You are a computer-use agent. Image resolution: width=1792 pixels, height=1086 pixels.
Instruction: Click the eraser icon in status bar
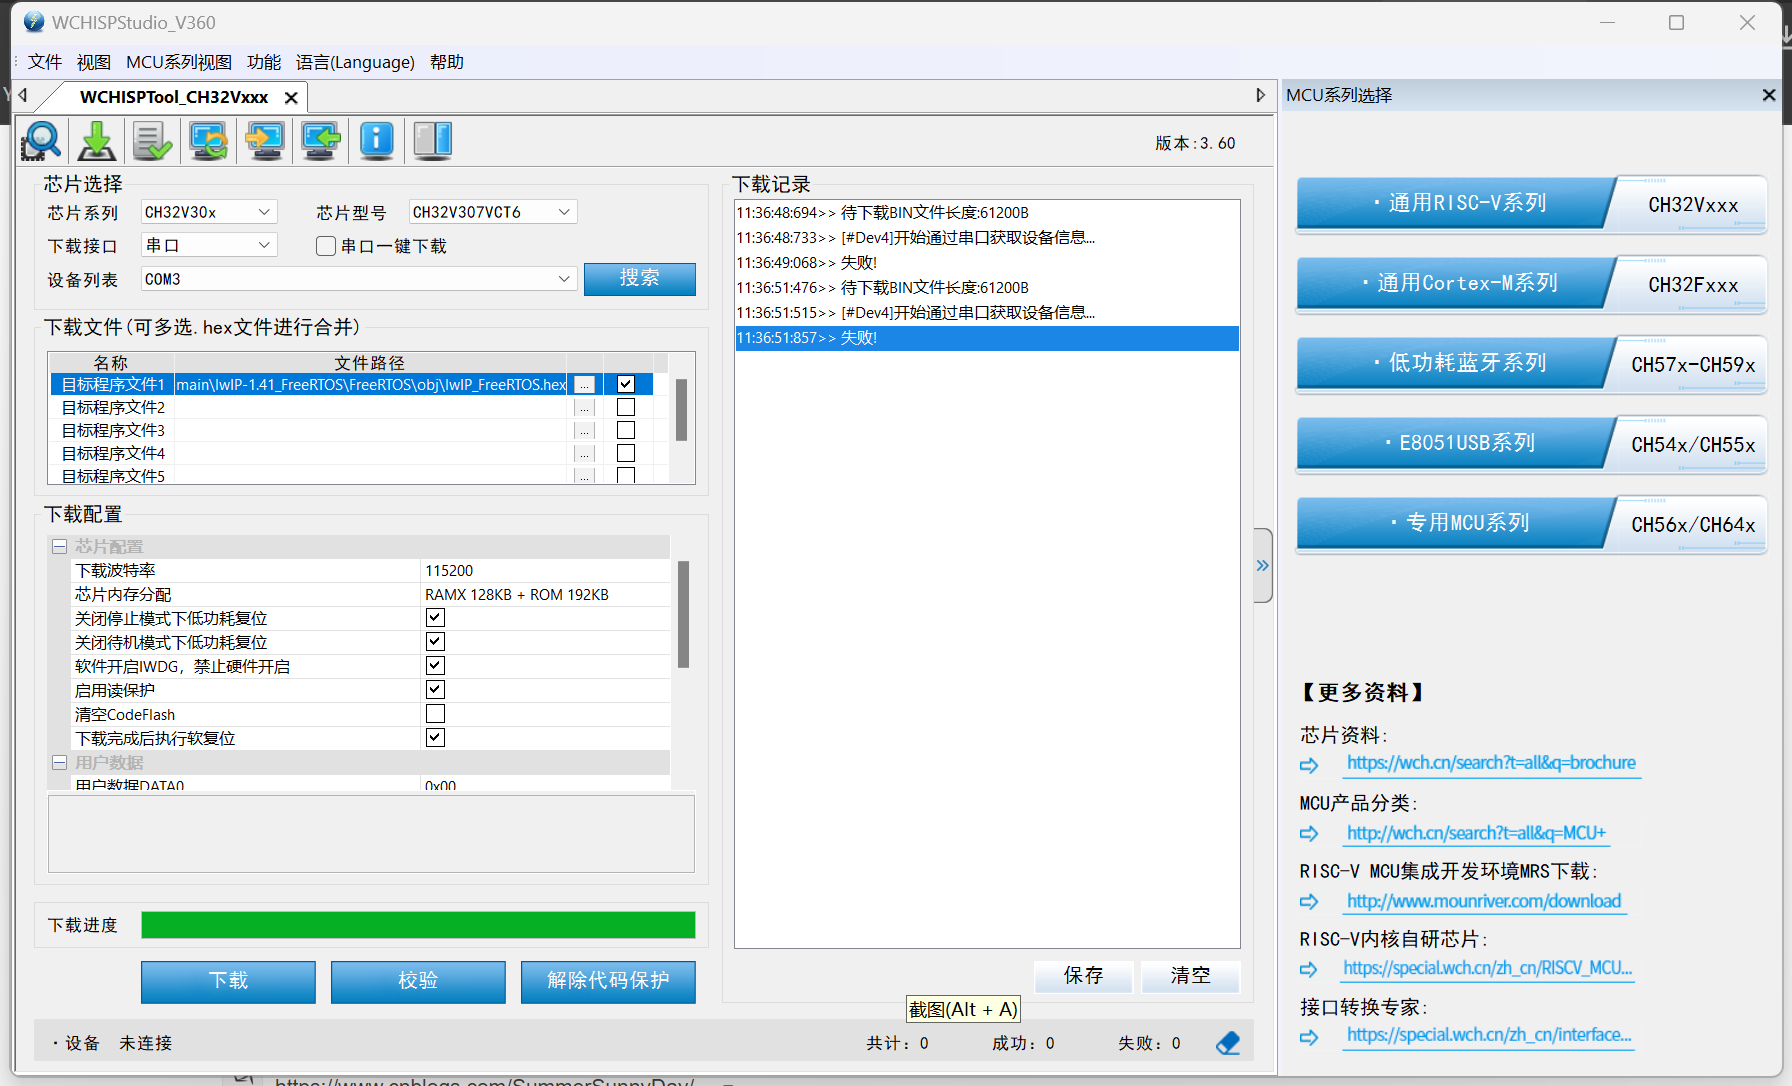click(1228, 1043)
